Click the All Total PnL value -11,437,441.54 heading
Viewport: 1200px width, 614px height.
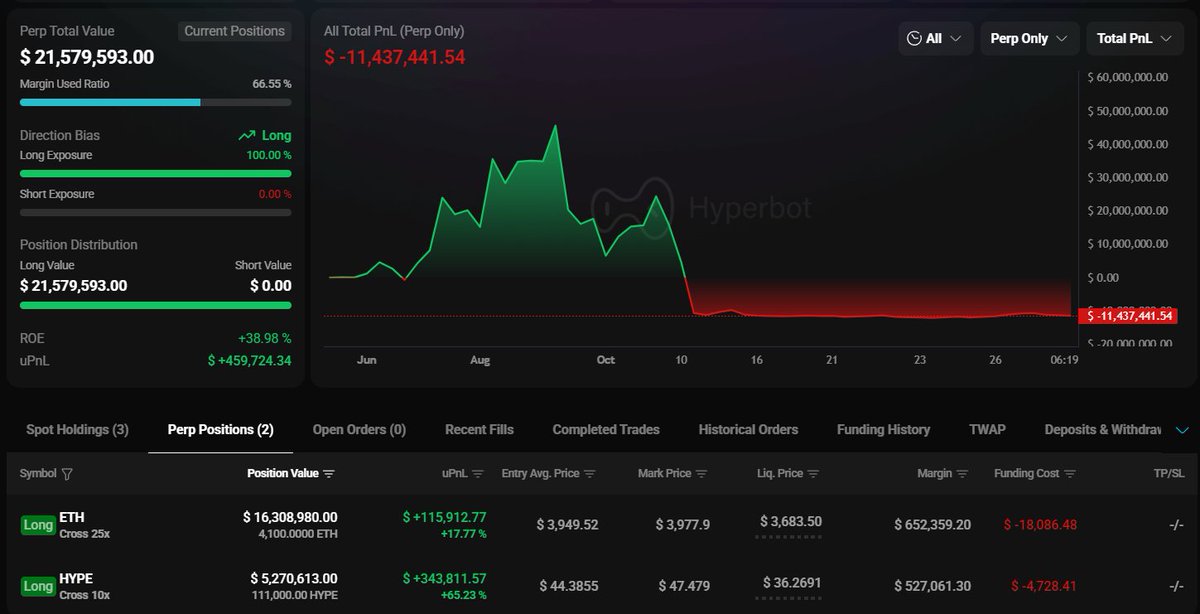(394, 57)
